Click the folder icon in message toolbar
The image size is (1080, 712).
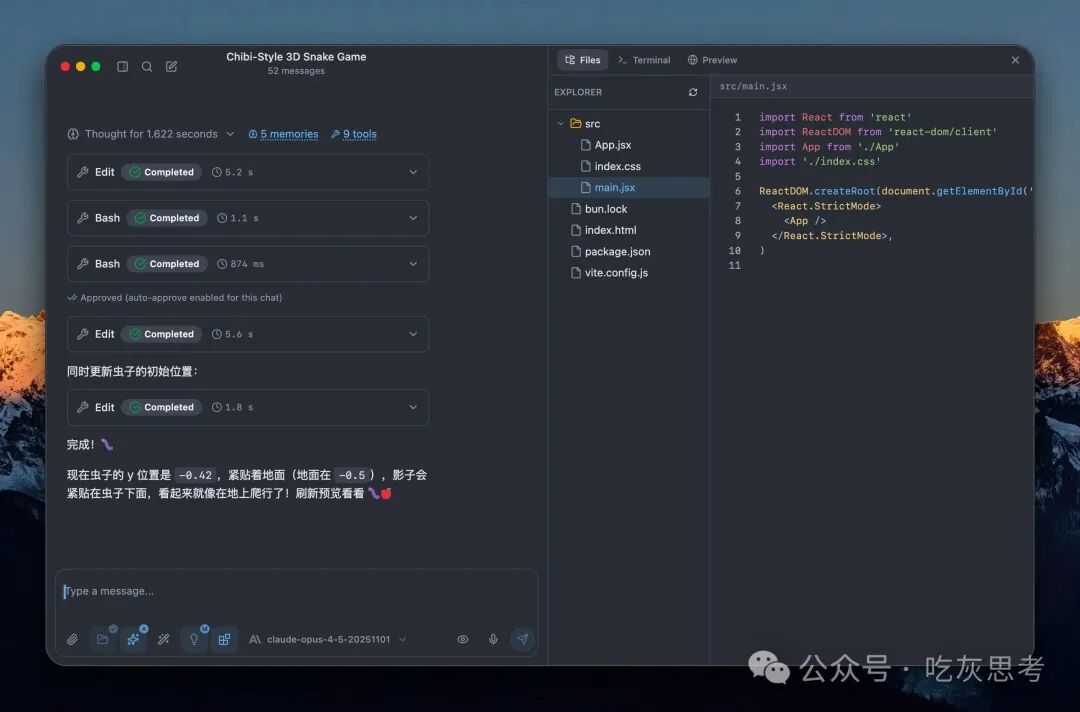pos(103,640)
